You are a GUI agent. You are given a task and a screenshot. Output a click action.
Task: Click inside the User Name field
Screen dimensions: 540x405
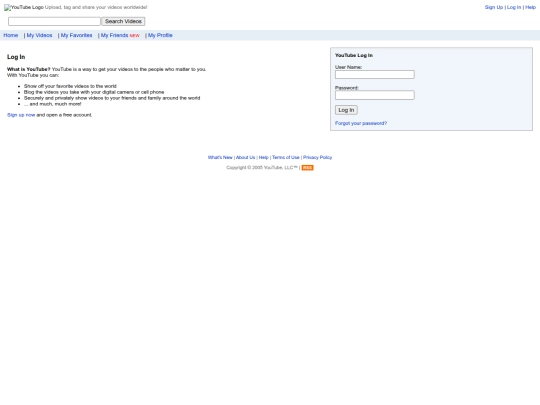click(375, 74)
